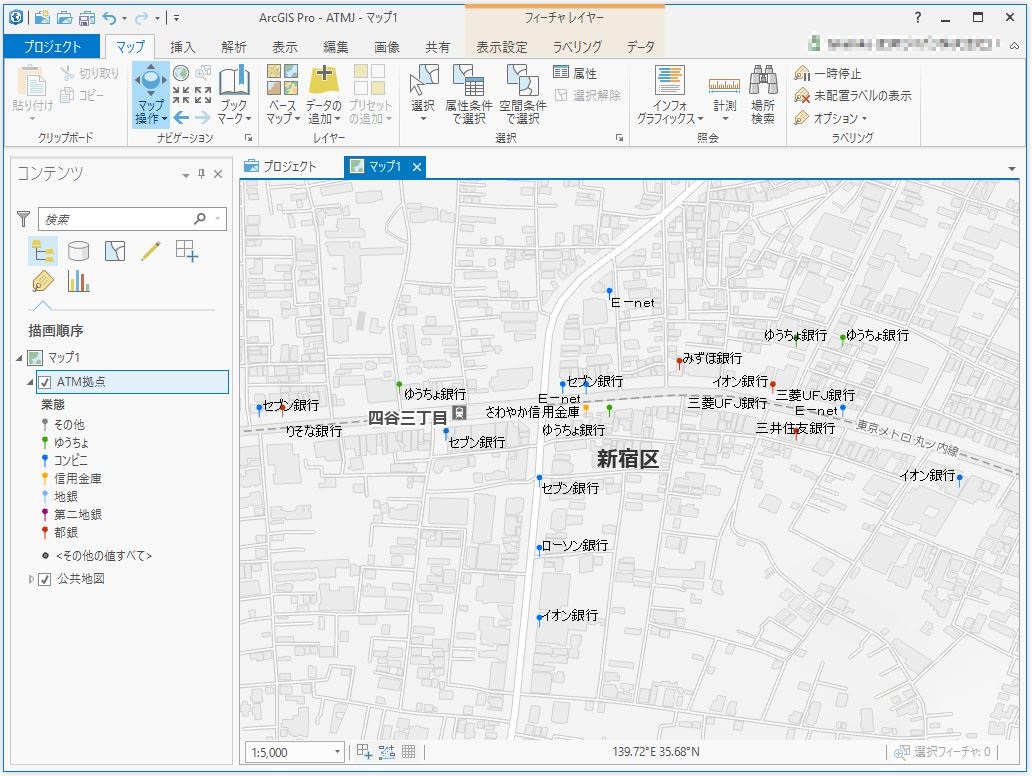This screenshot has height=776, width=1032.
Task: Collapse the ATM拠点 layer legend
Action: tap(30, 382)
